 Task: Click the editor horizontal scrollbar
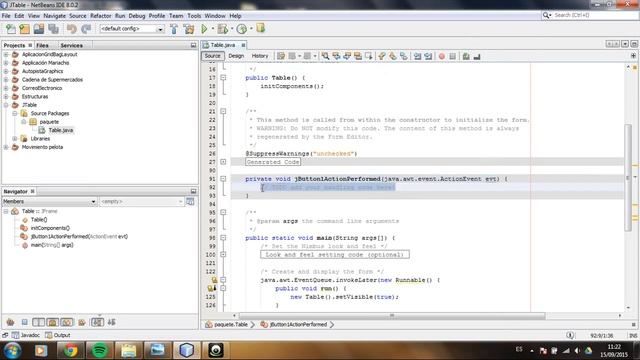coord(392,316)
